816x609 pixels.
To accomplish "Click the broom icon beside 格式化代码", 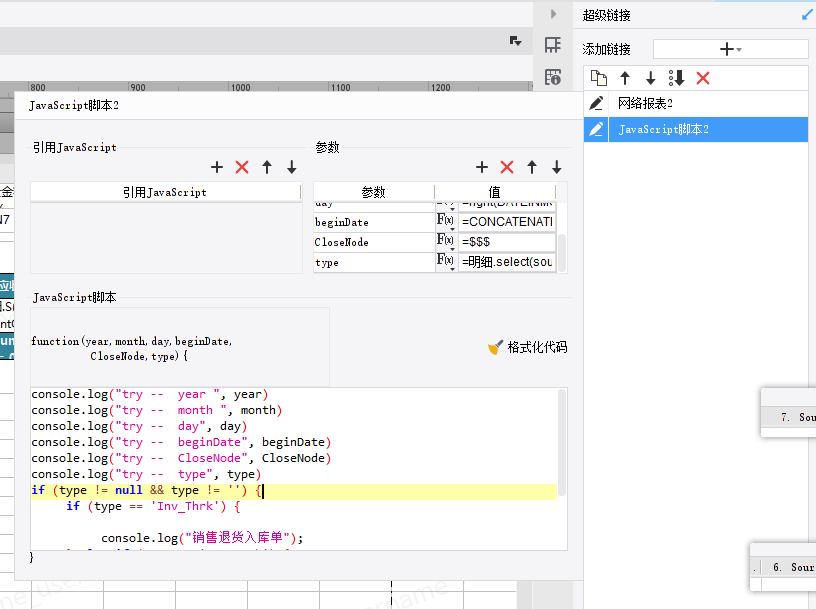I will tap(495, 347).
